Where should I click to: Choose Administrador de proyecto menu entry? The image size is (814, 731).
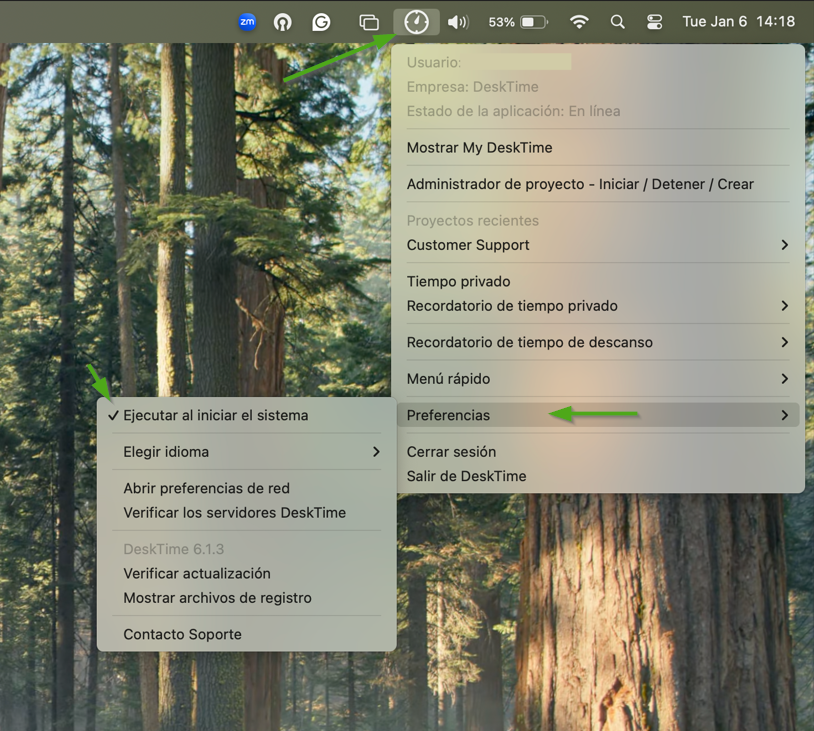coord(580,184)
